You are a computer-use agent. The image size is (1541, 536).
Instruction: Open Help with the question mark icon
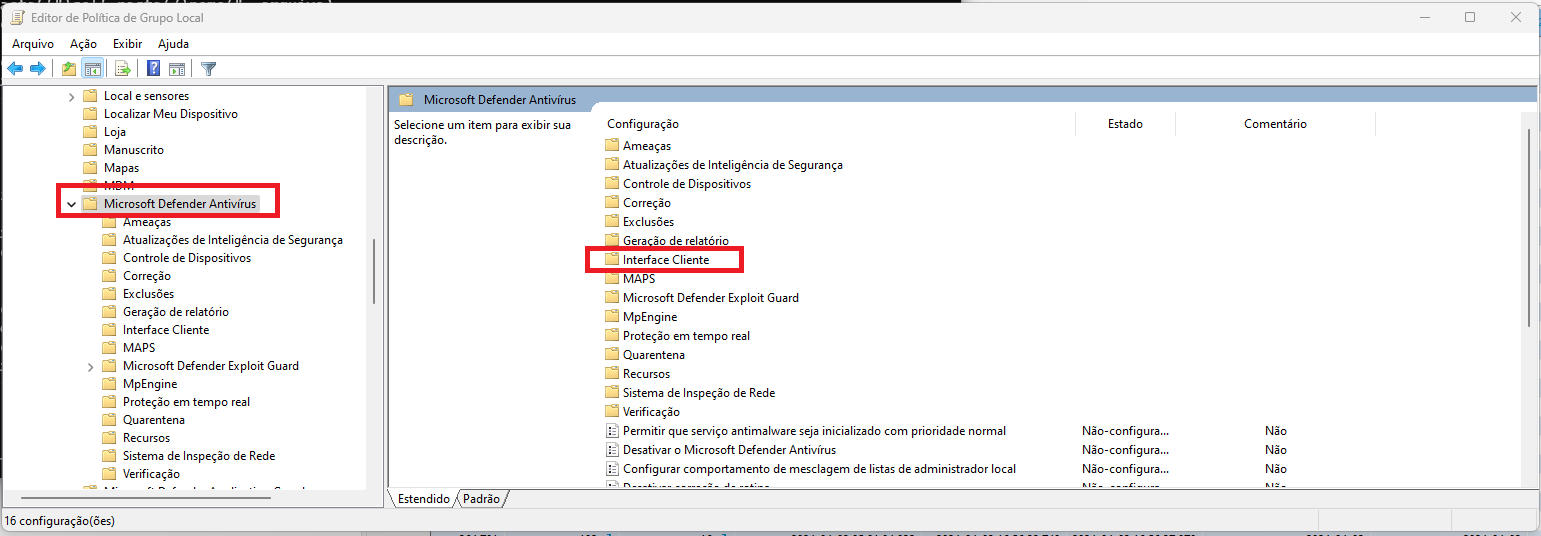(154, 69)
